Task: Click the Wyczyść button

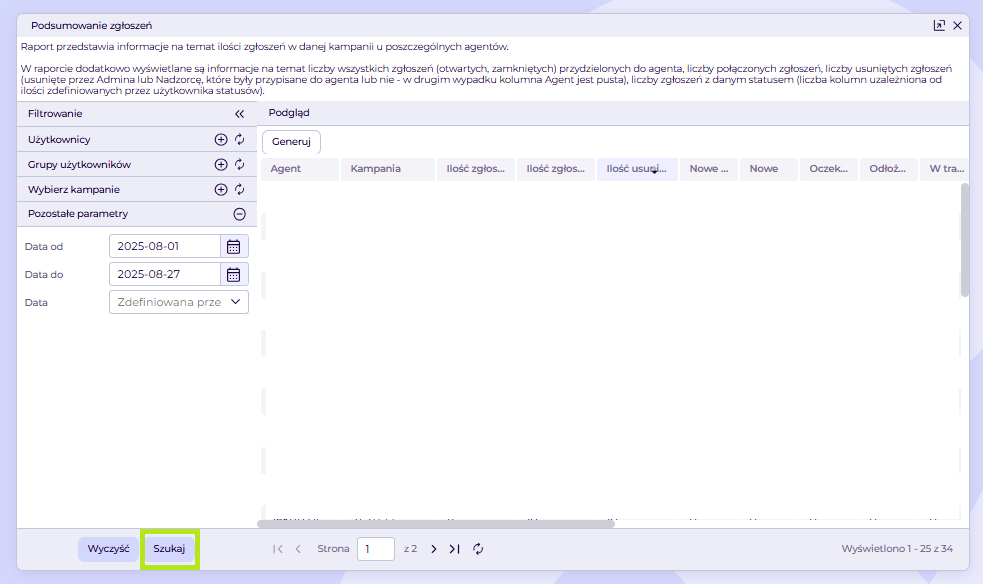Action: point(108,549)
